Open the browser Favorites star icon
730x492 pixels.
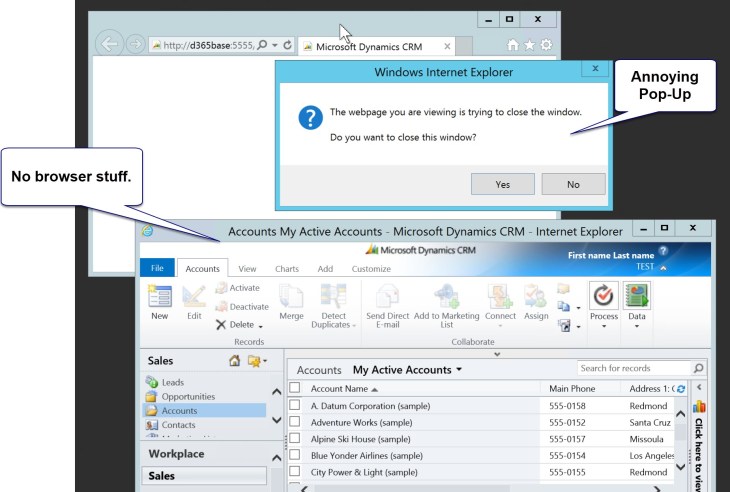(x=529, y=45)
